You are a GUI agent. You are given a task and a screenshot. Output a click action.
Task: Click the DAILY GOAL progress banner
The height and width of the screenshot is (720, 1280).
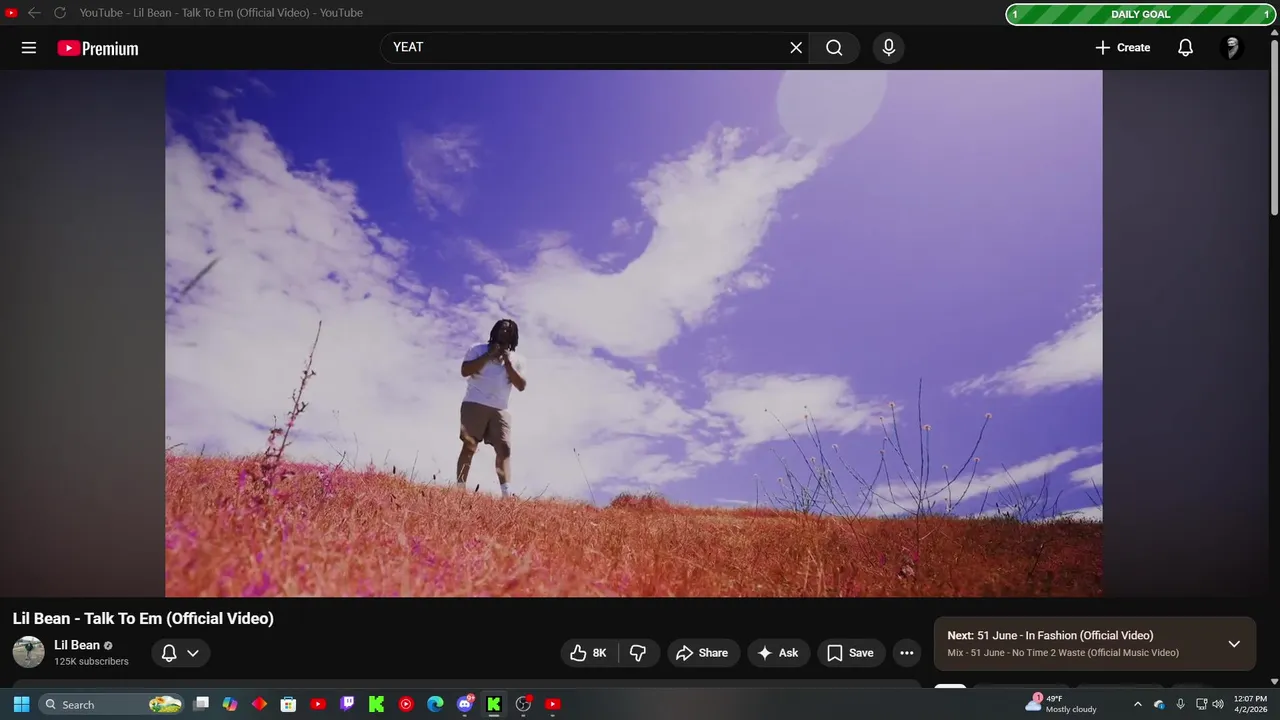click(x=1141, y=14)
